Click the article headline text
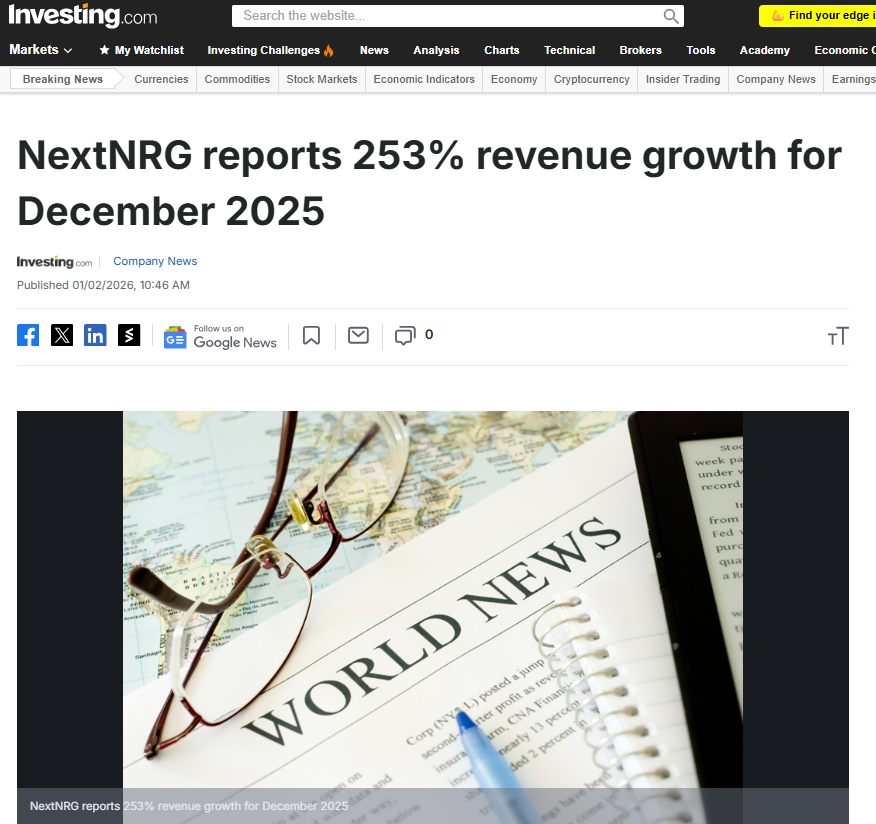 tap(429, 183)
